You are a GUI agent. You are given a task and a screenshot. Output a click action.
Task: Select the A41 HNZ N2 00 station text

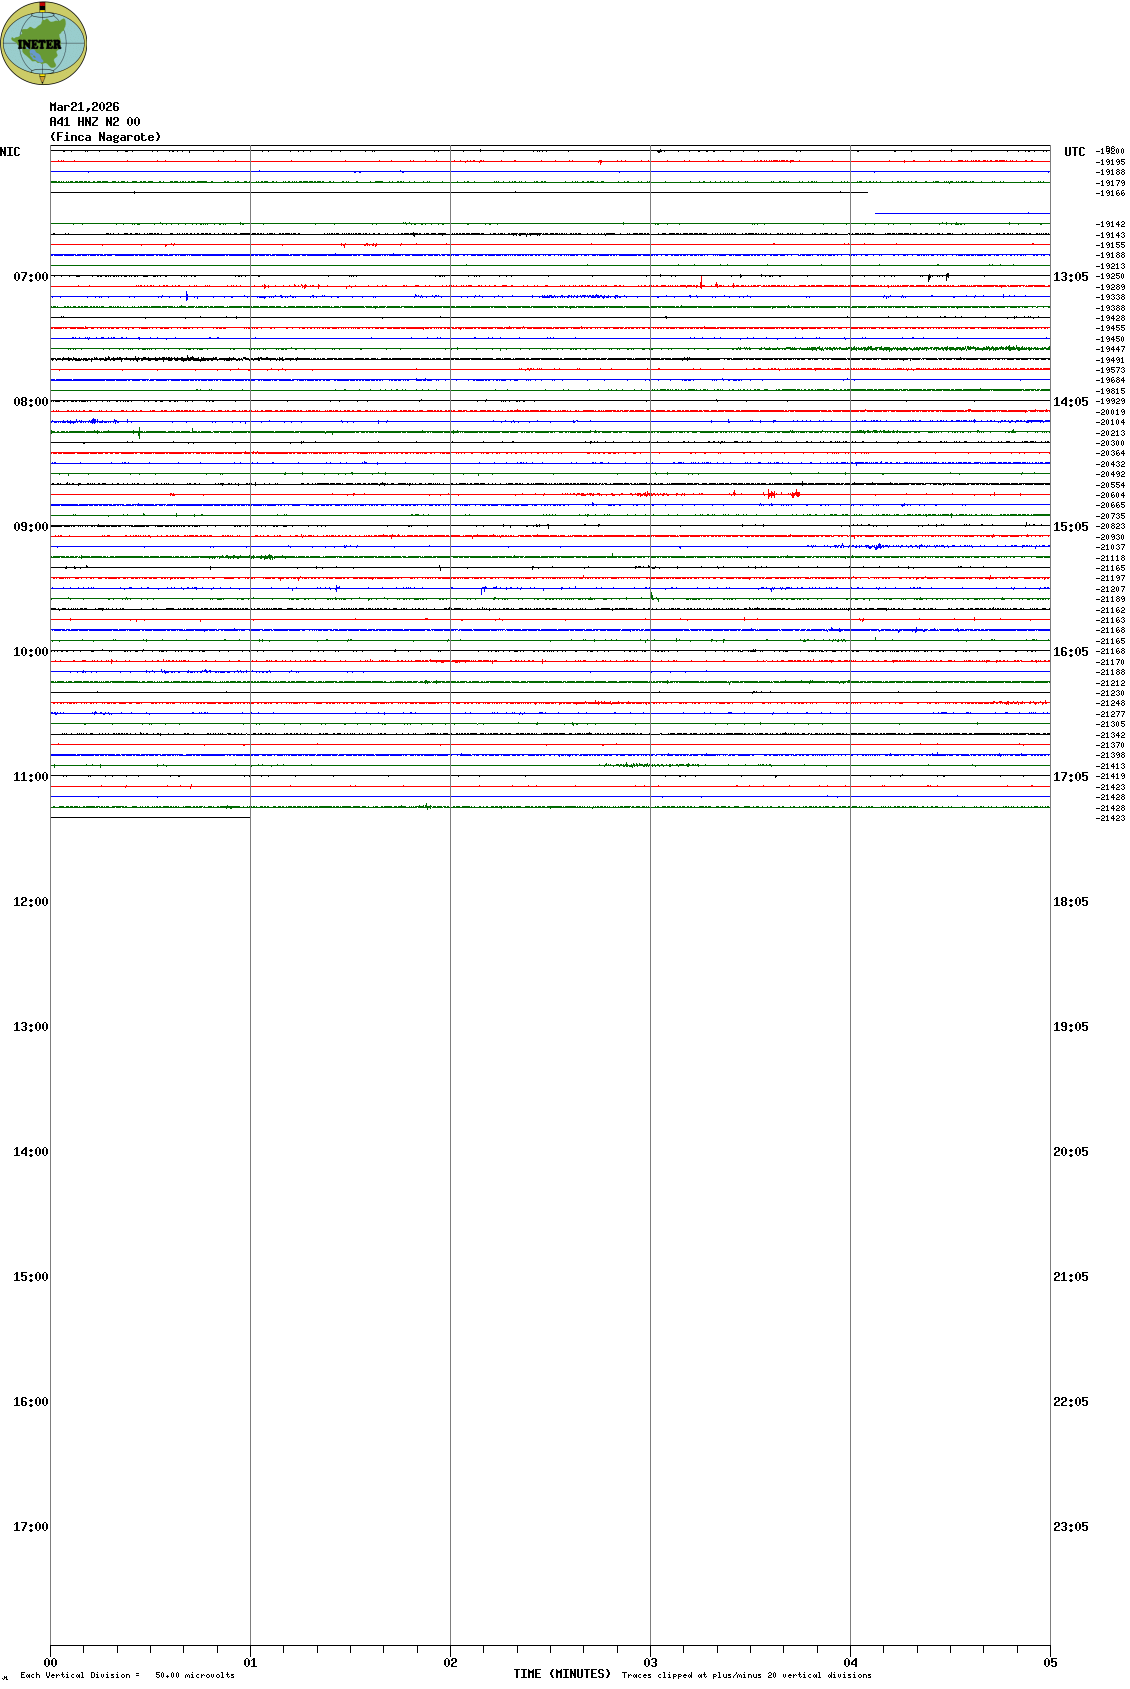[x=95, y=122]
